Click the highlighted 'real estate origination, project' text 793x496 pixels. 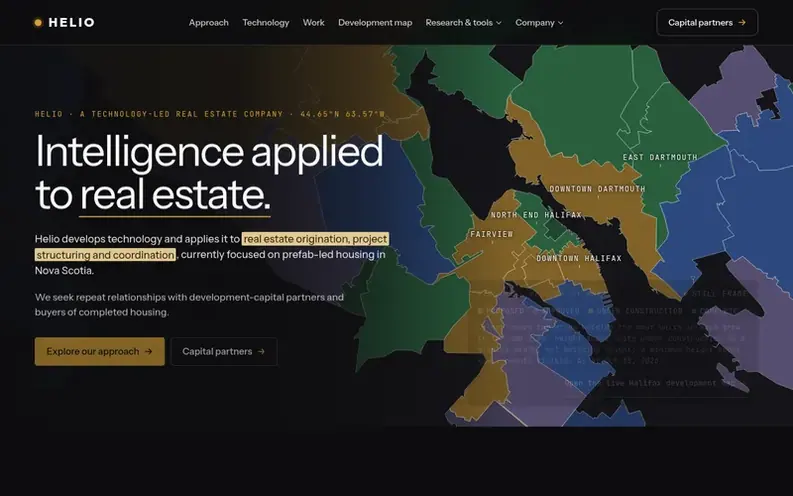(315, 239)
